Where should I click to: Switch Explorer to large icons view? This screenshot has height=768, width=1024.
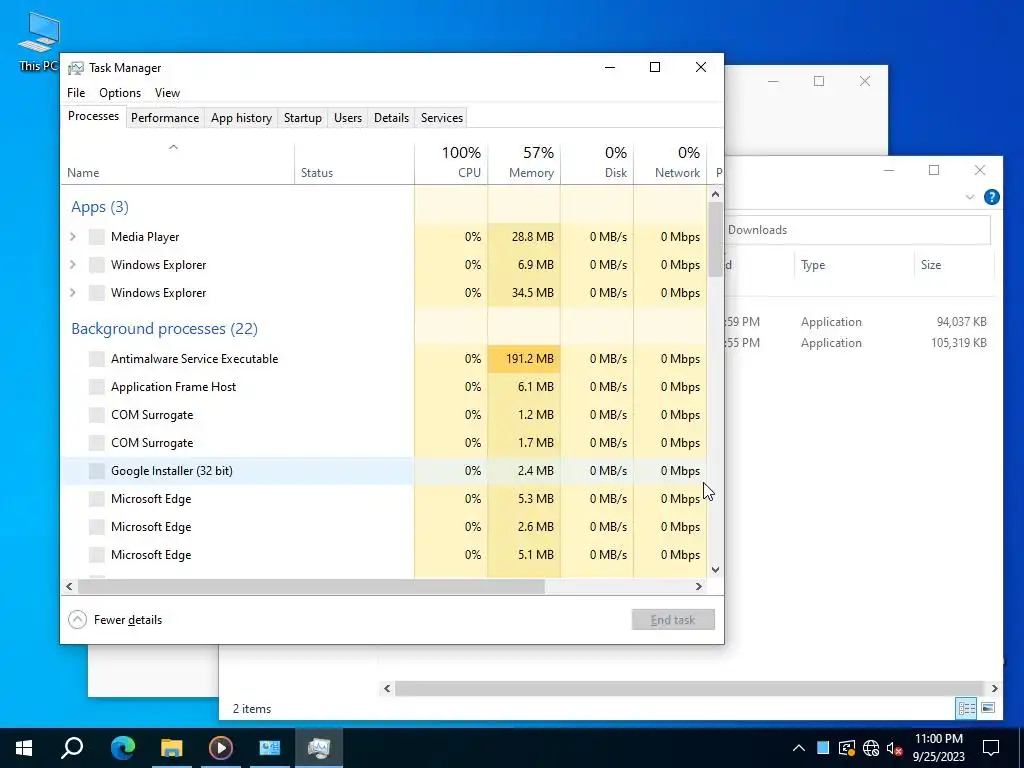pyautogui.click(x=988, y=708)
